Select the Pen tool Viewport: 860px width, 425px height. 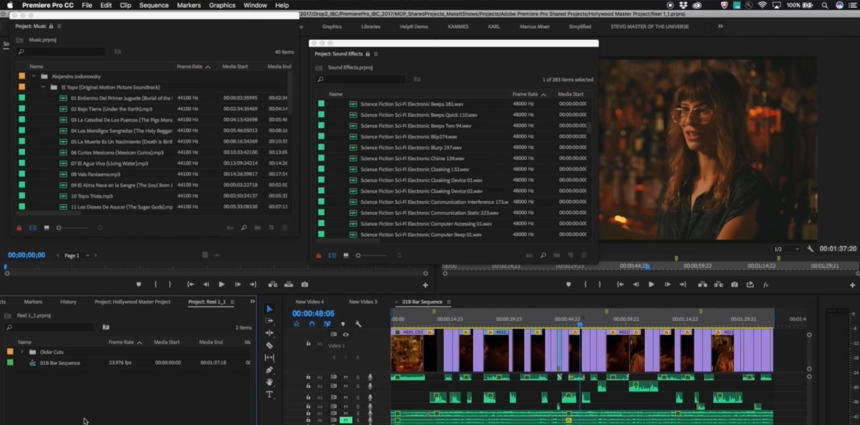[x=269, y=370]
